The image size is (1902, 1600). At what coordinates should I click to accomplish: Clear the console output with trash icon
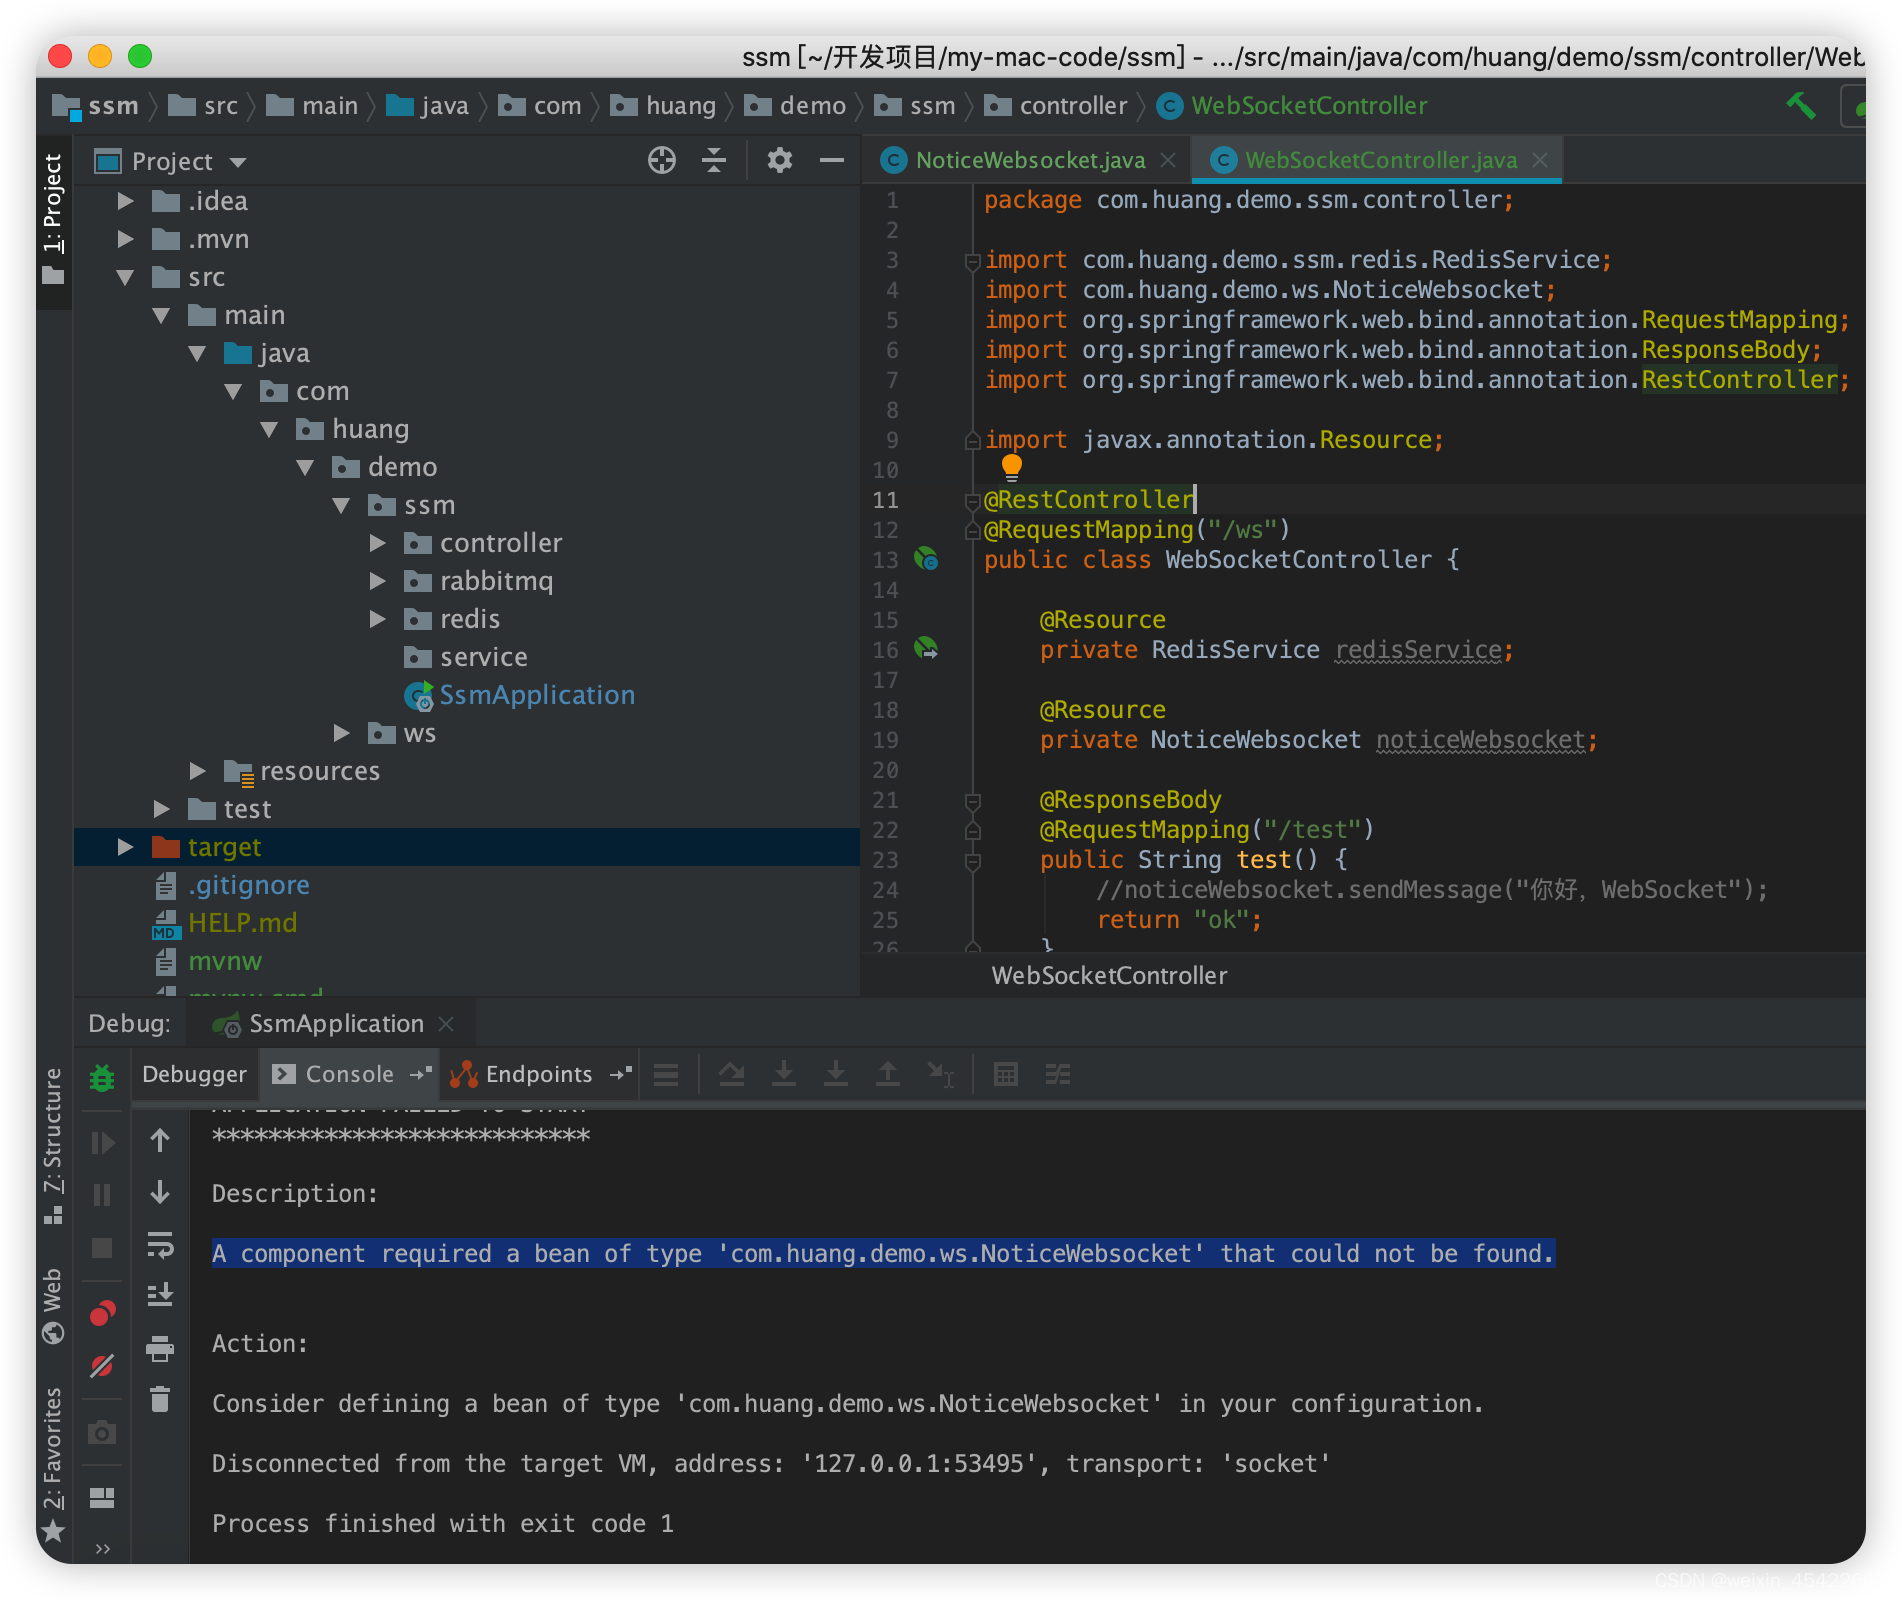(x=161, y=1400)
